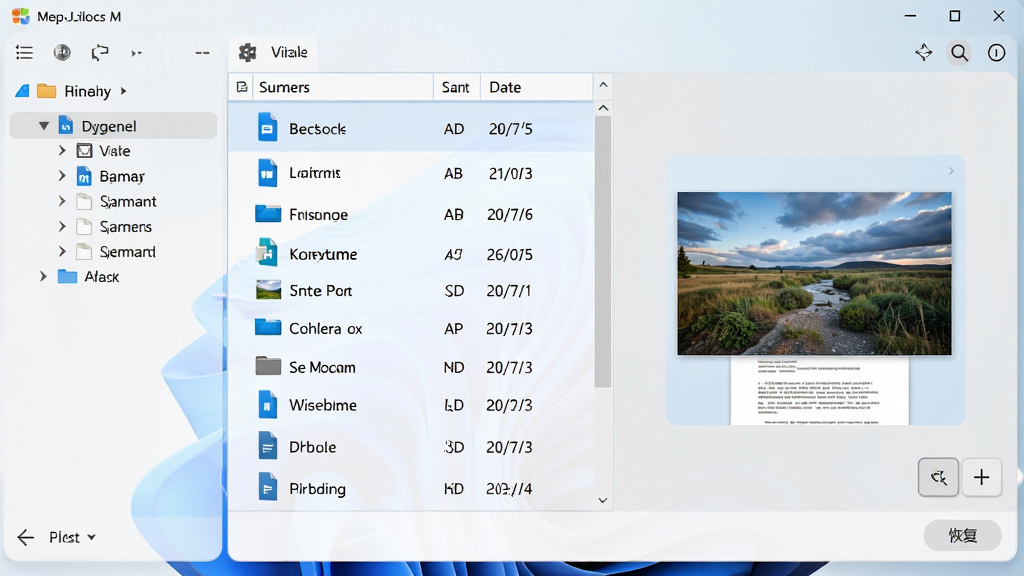Click the list view icon in the sidebar toolbar
The width and height of the screenshot is (1024, 576).
click(24, 52)
